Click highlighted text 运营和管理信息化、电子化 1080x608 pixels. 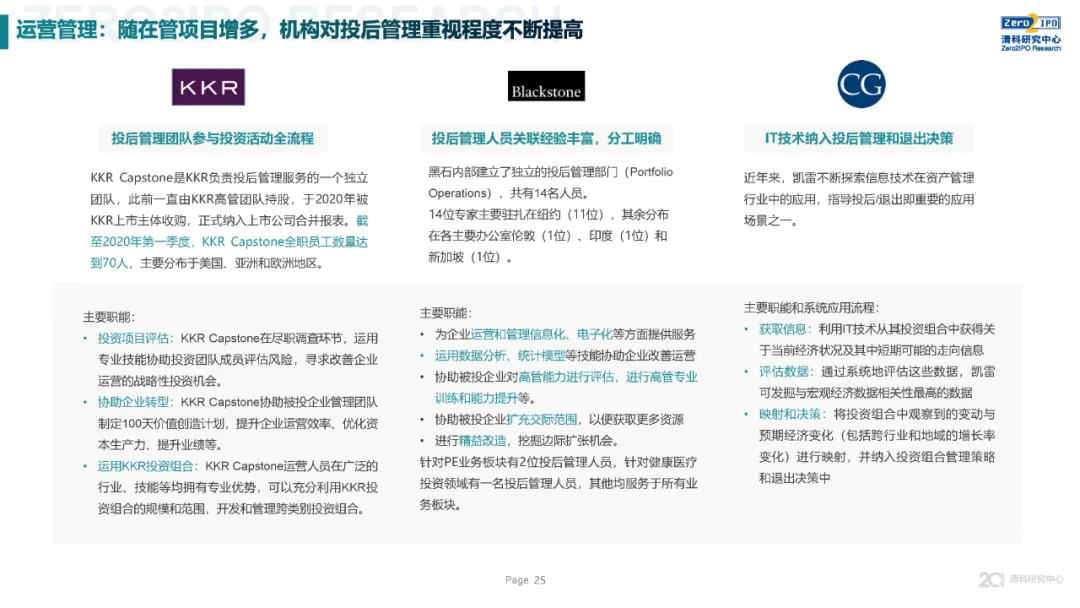pos(541,335)
